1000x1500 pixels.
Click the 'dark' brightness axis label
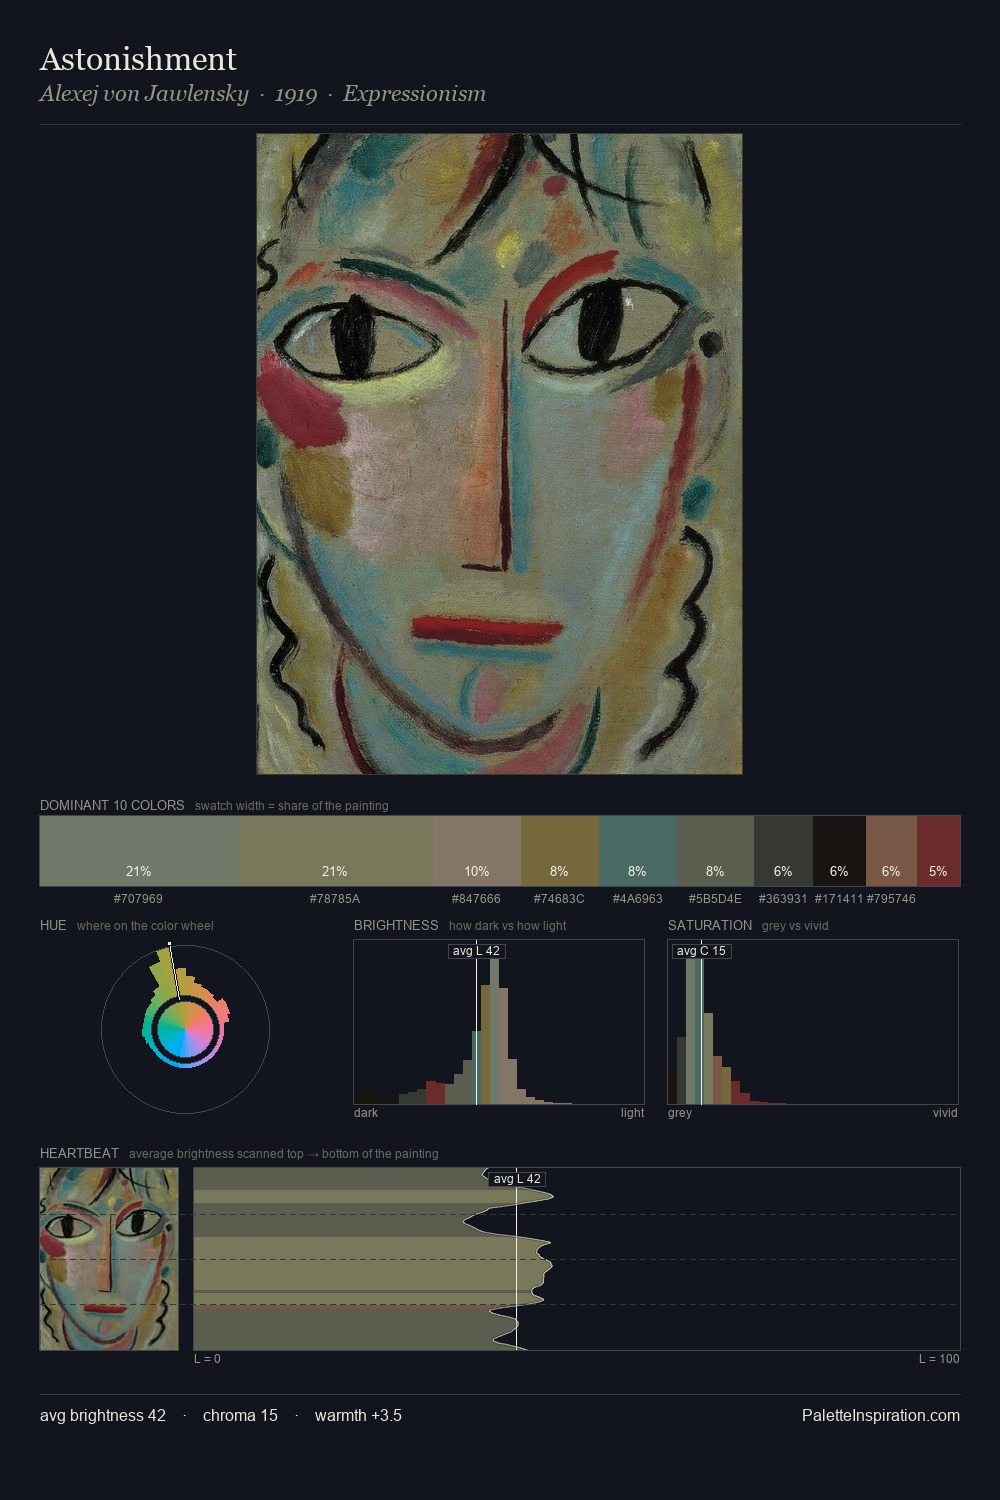(366, 1113)
